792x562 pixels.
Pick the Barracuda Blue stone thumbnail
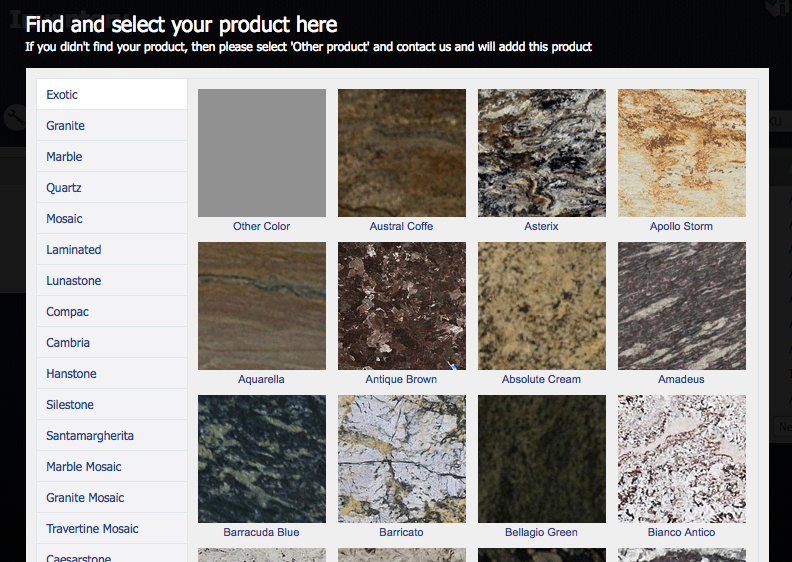[262, 459]
